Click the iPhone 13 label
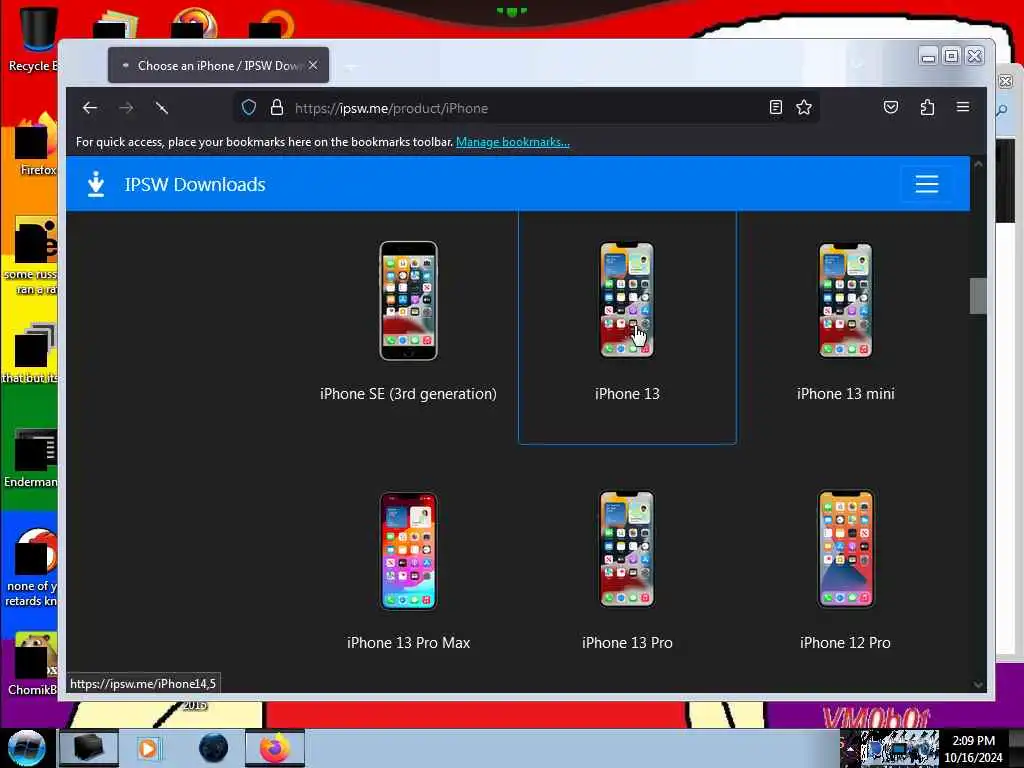The width and height of the screenshot is (1024, 768). [x=627, y=394]
